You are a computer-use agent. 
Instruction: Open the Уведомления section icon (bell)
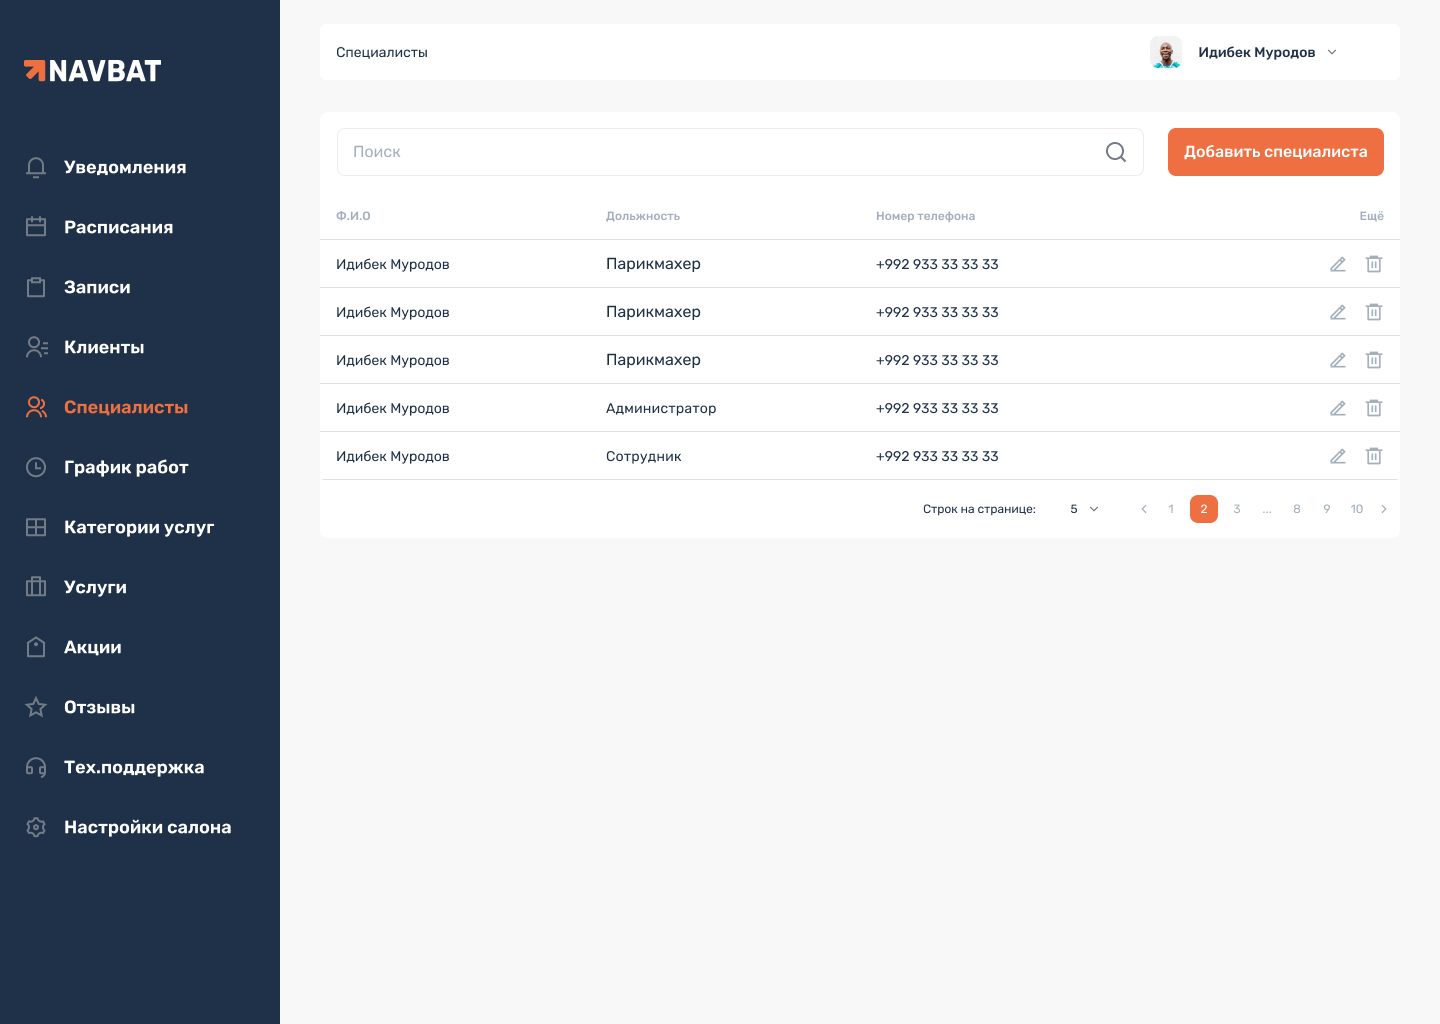(x=36, y=167)
